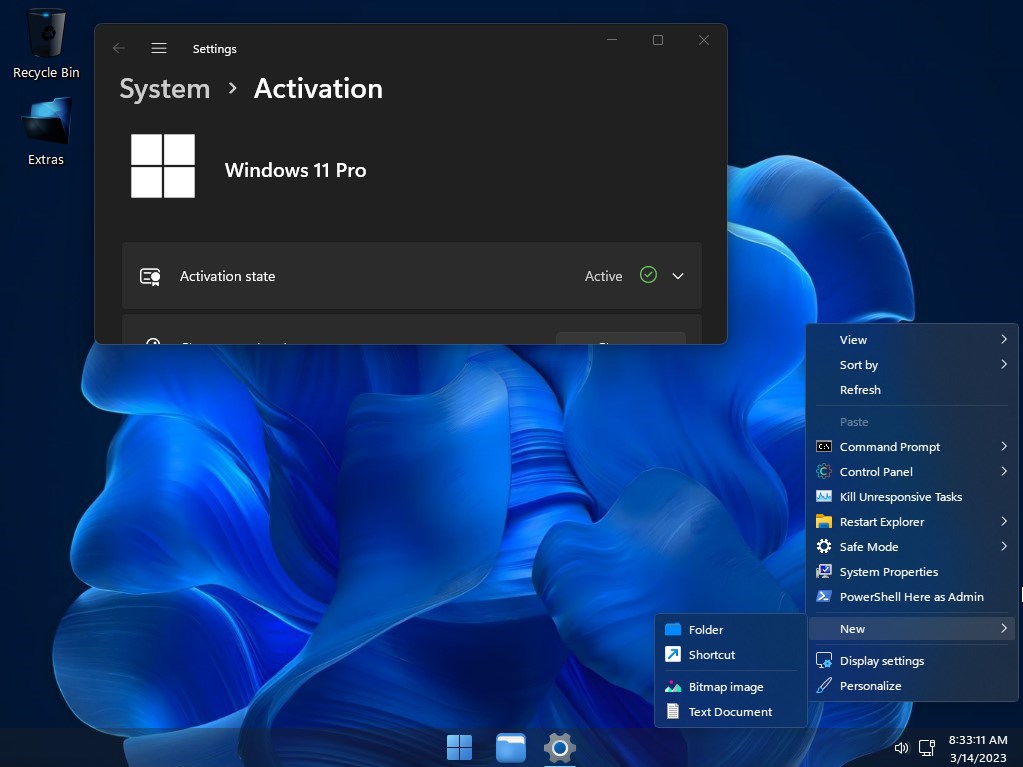Expand the Activation state chevron
The height and width of the screenshot is (767, 1023).
[678, 276]
